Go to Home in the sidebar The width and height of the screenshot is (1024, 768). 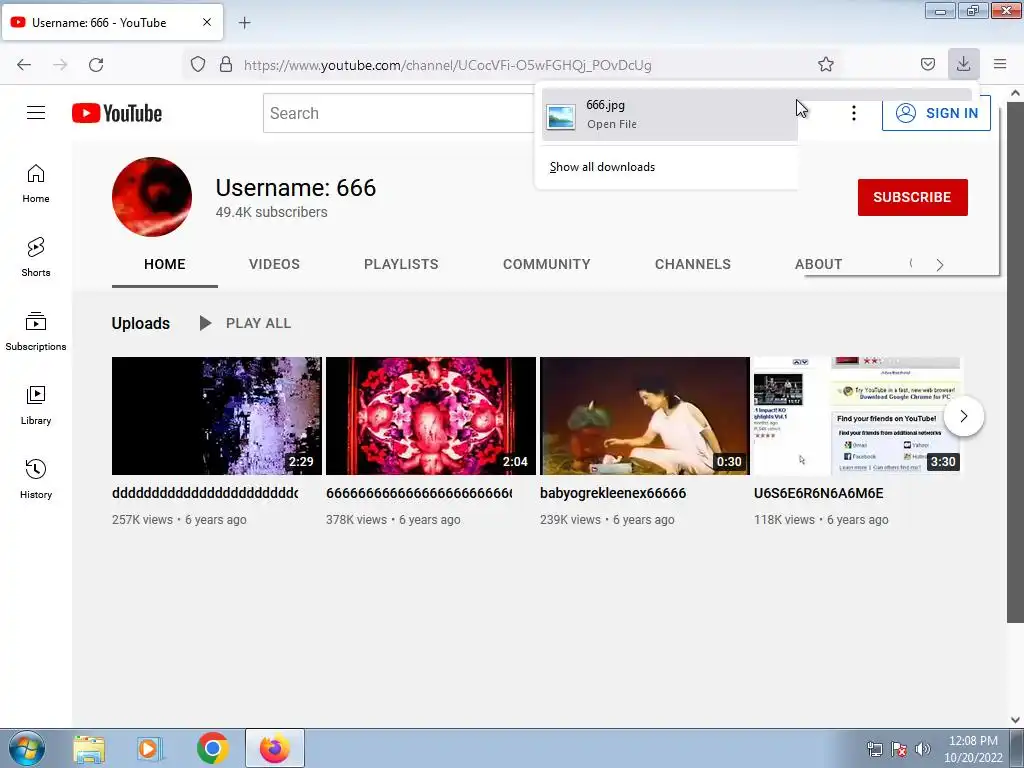(36, 184)
